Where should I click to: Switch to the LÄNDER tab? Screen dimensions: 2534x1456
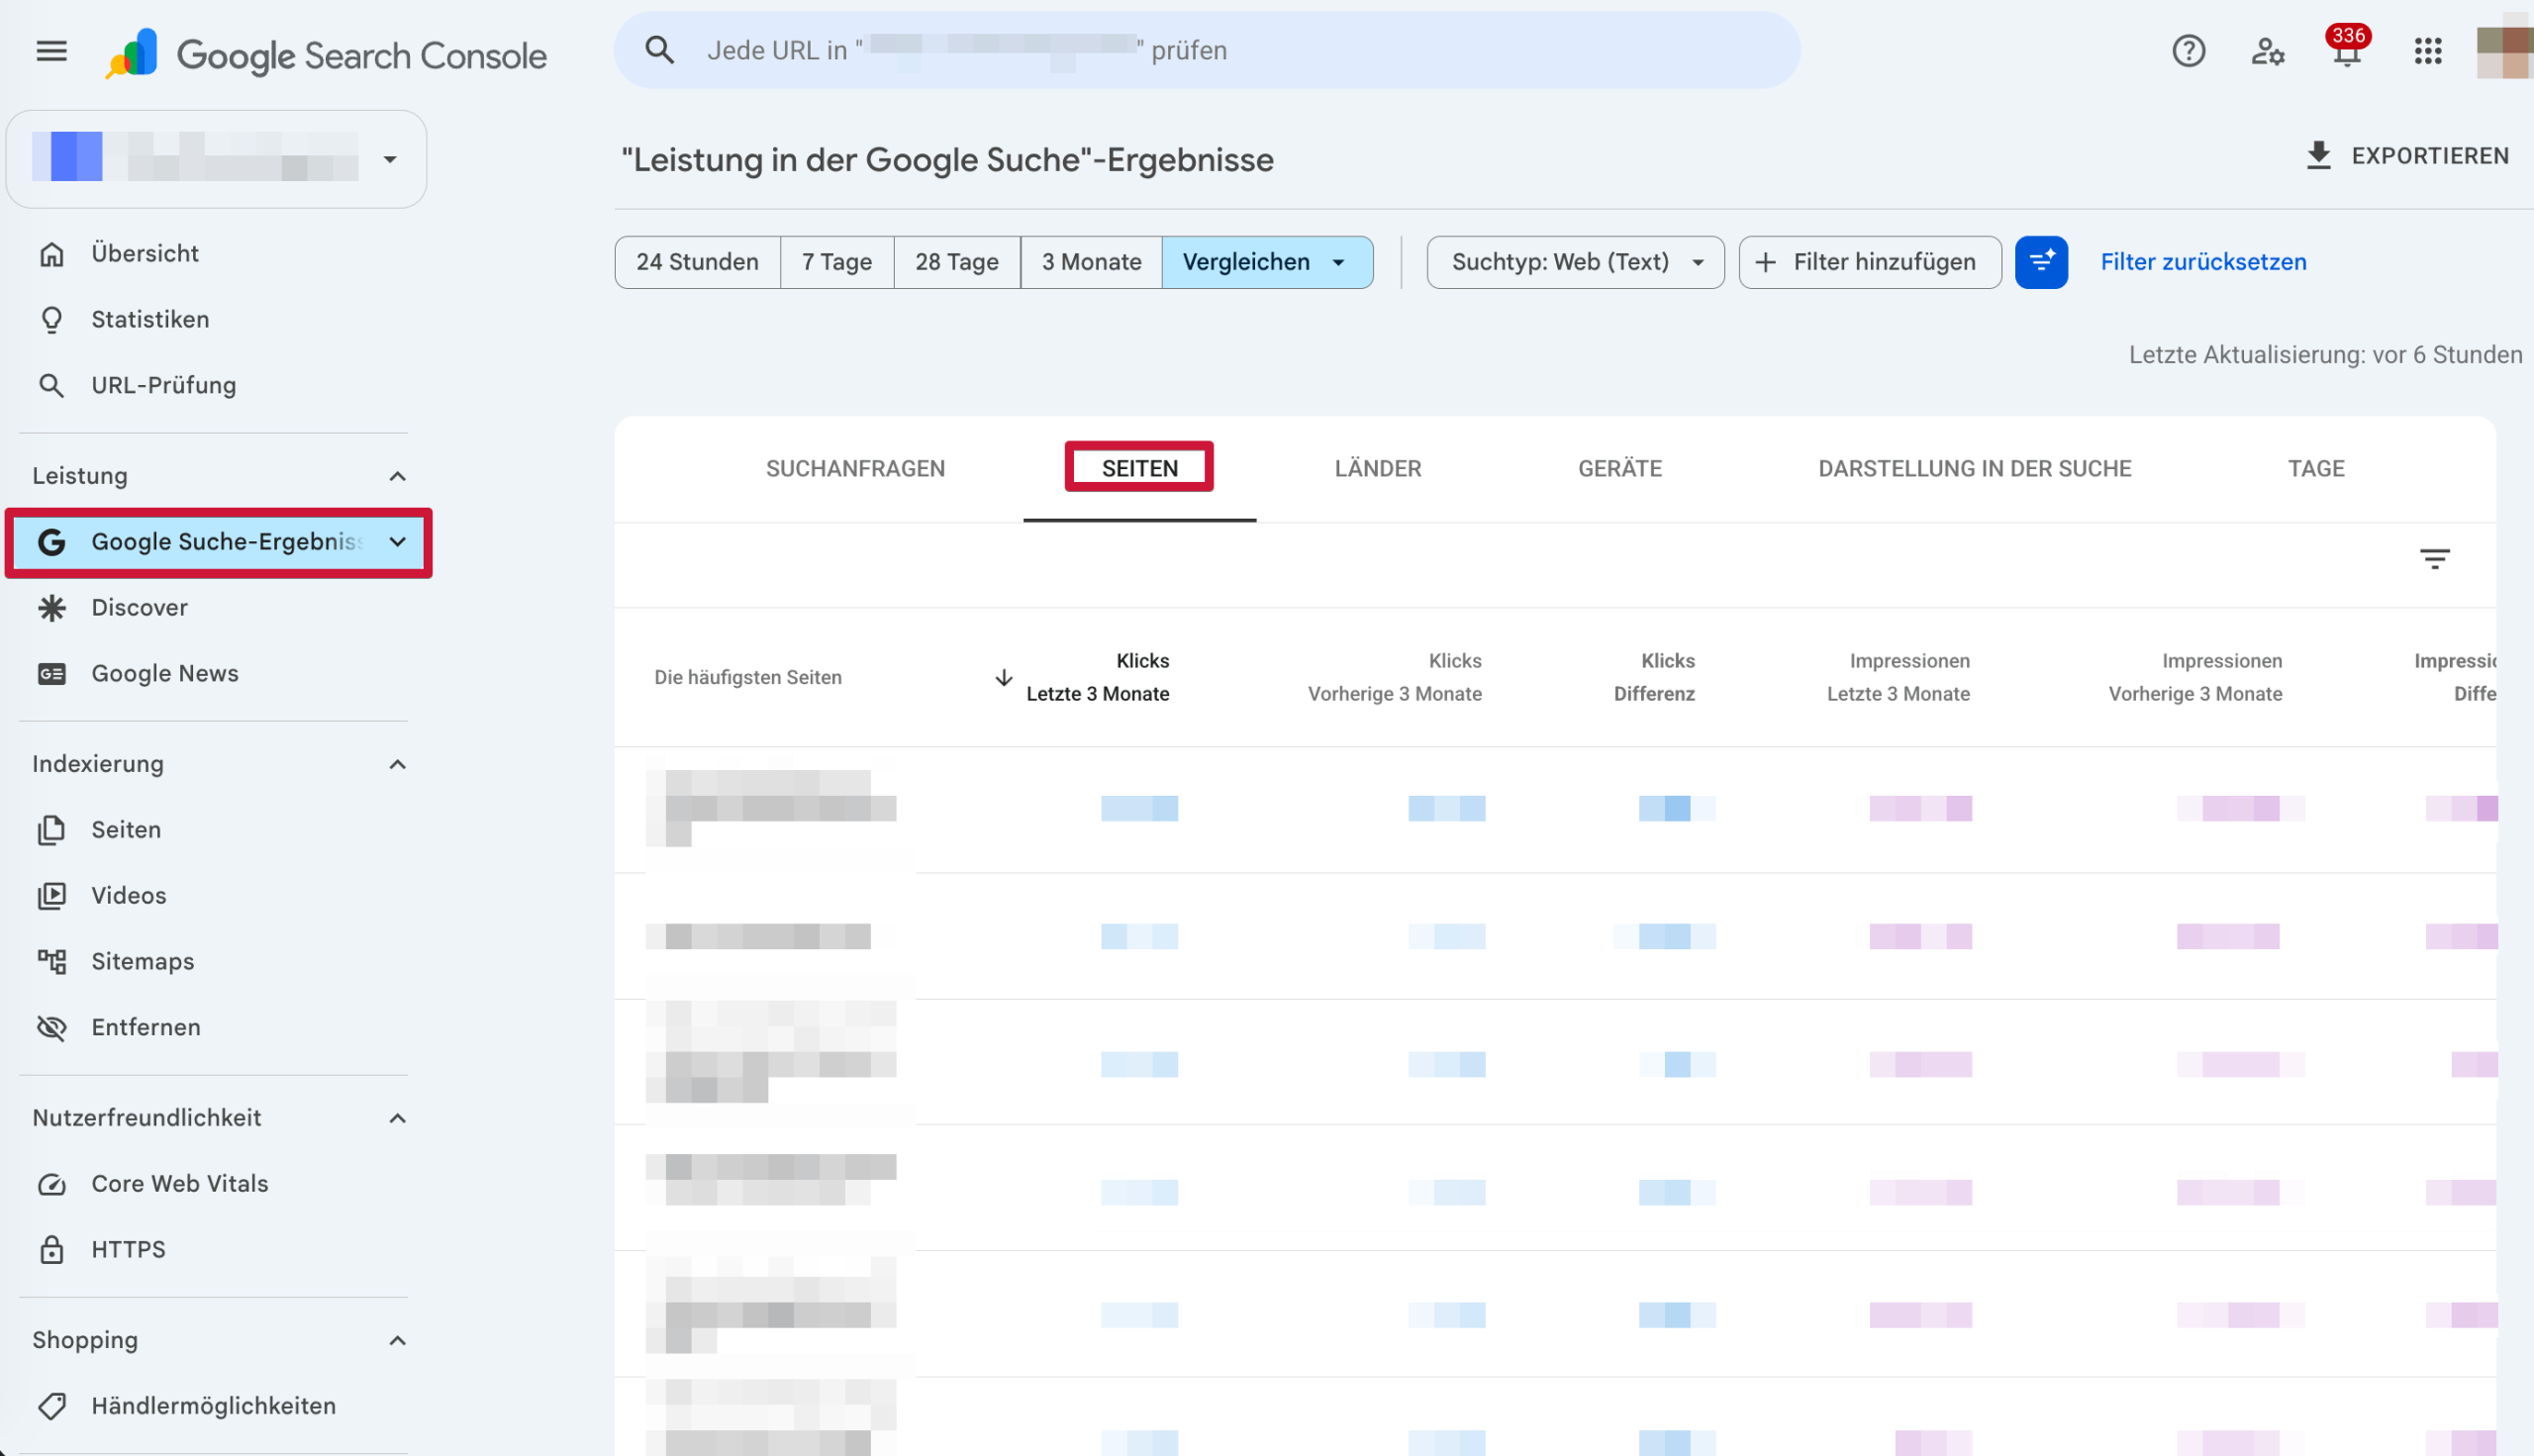coord(1377,468)
